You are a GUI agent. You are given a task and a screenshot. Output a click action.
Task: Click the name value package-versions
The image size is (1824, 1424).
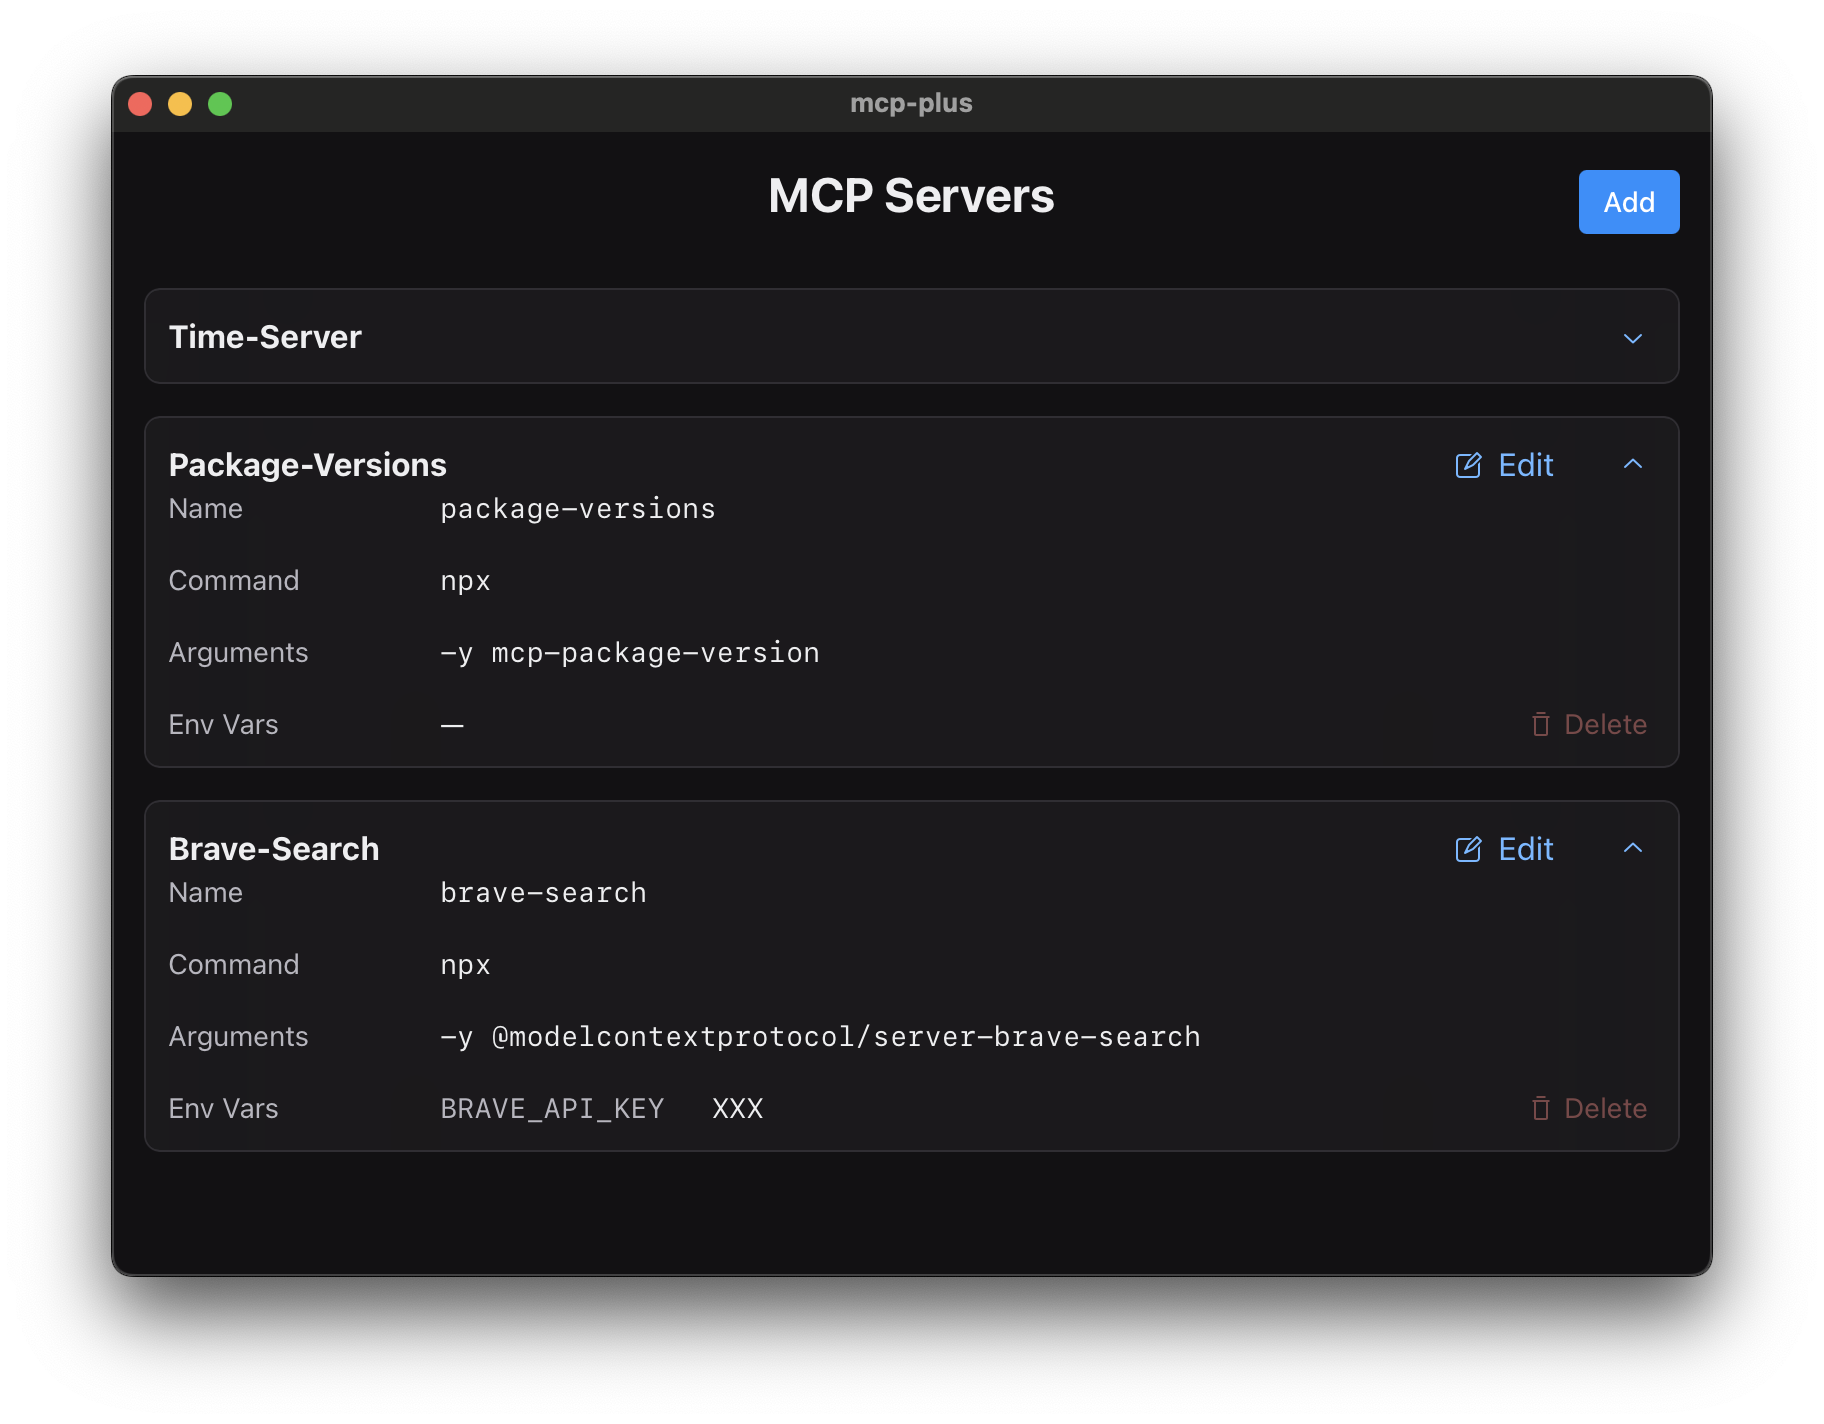pyautogui.click(x=578, y=509)
